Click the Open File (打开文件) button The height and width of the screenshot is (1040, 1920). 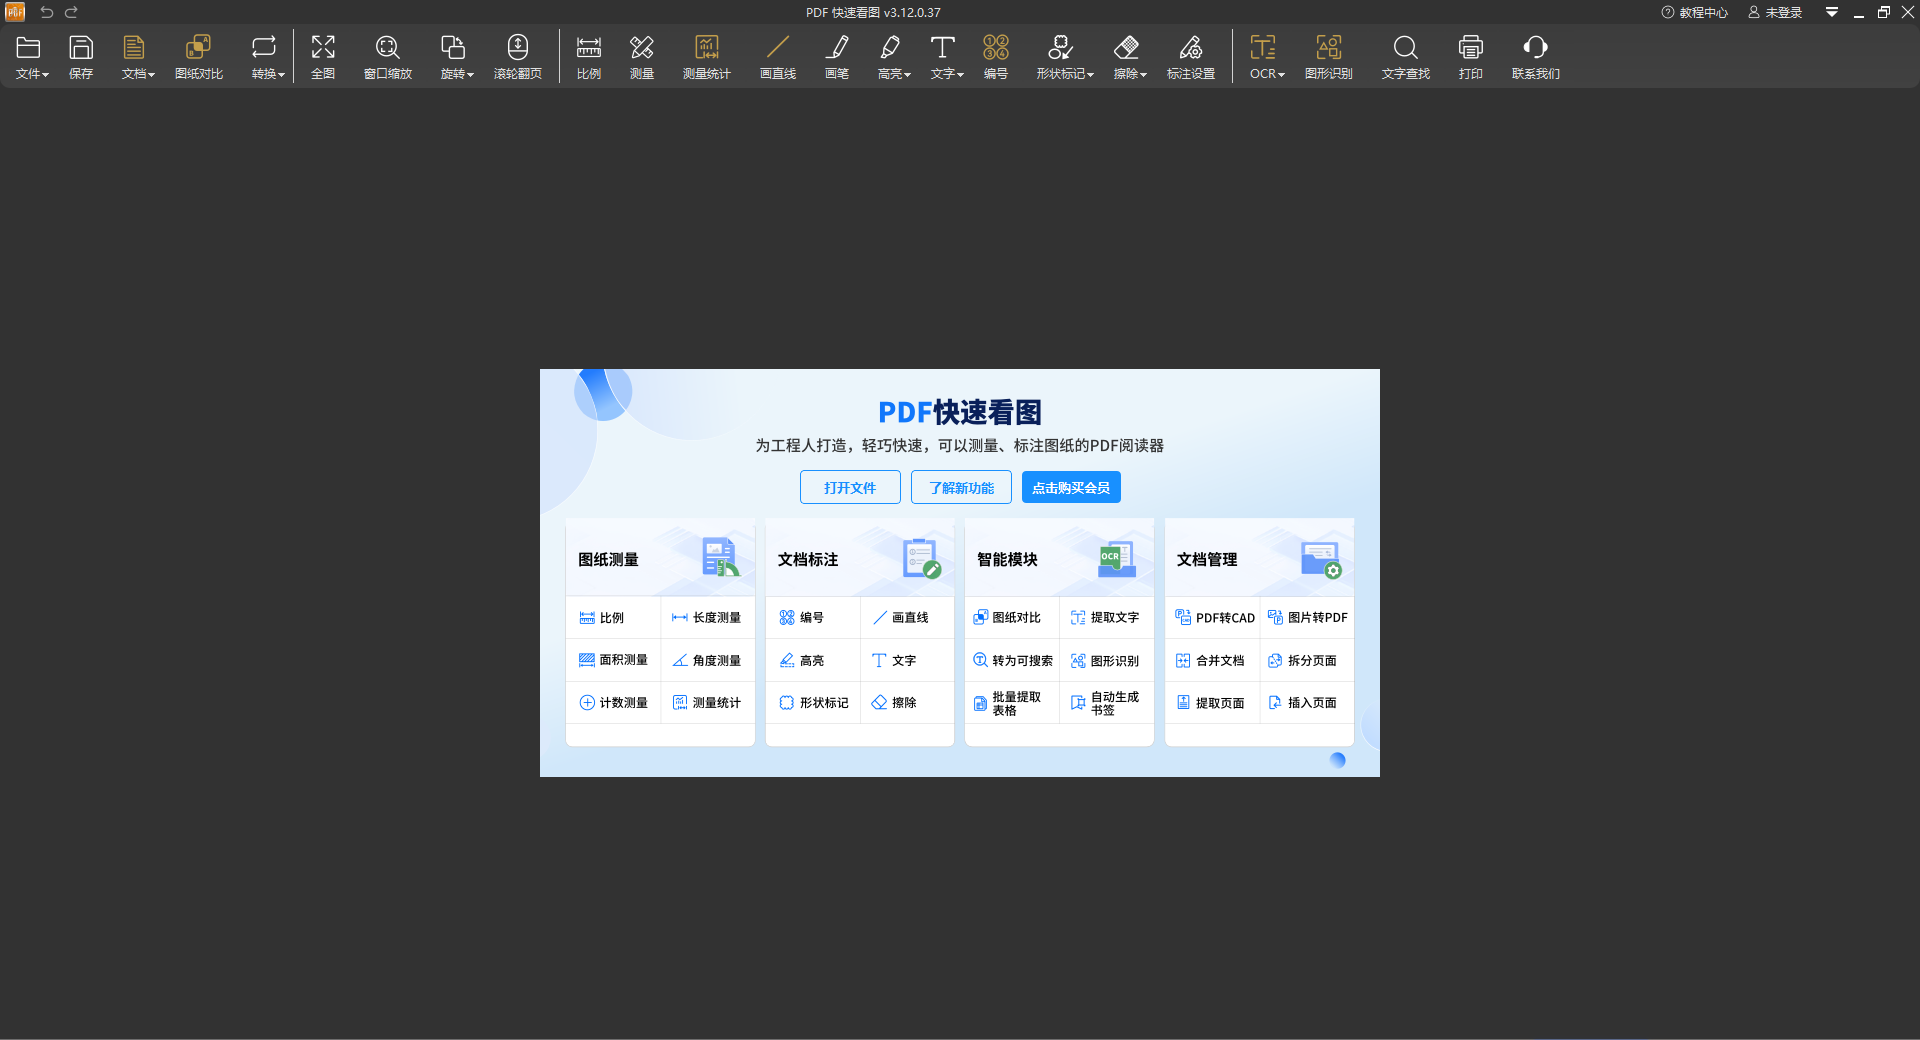(850, 487)
